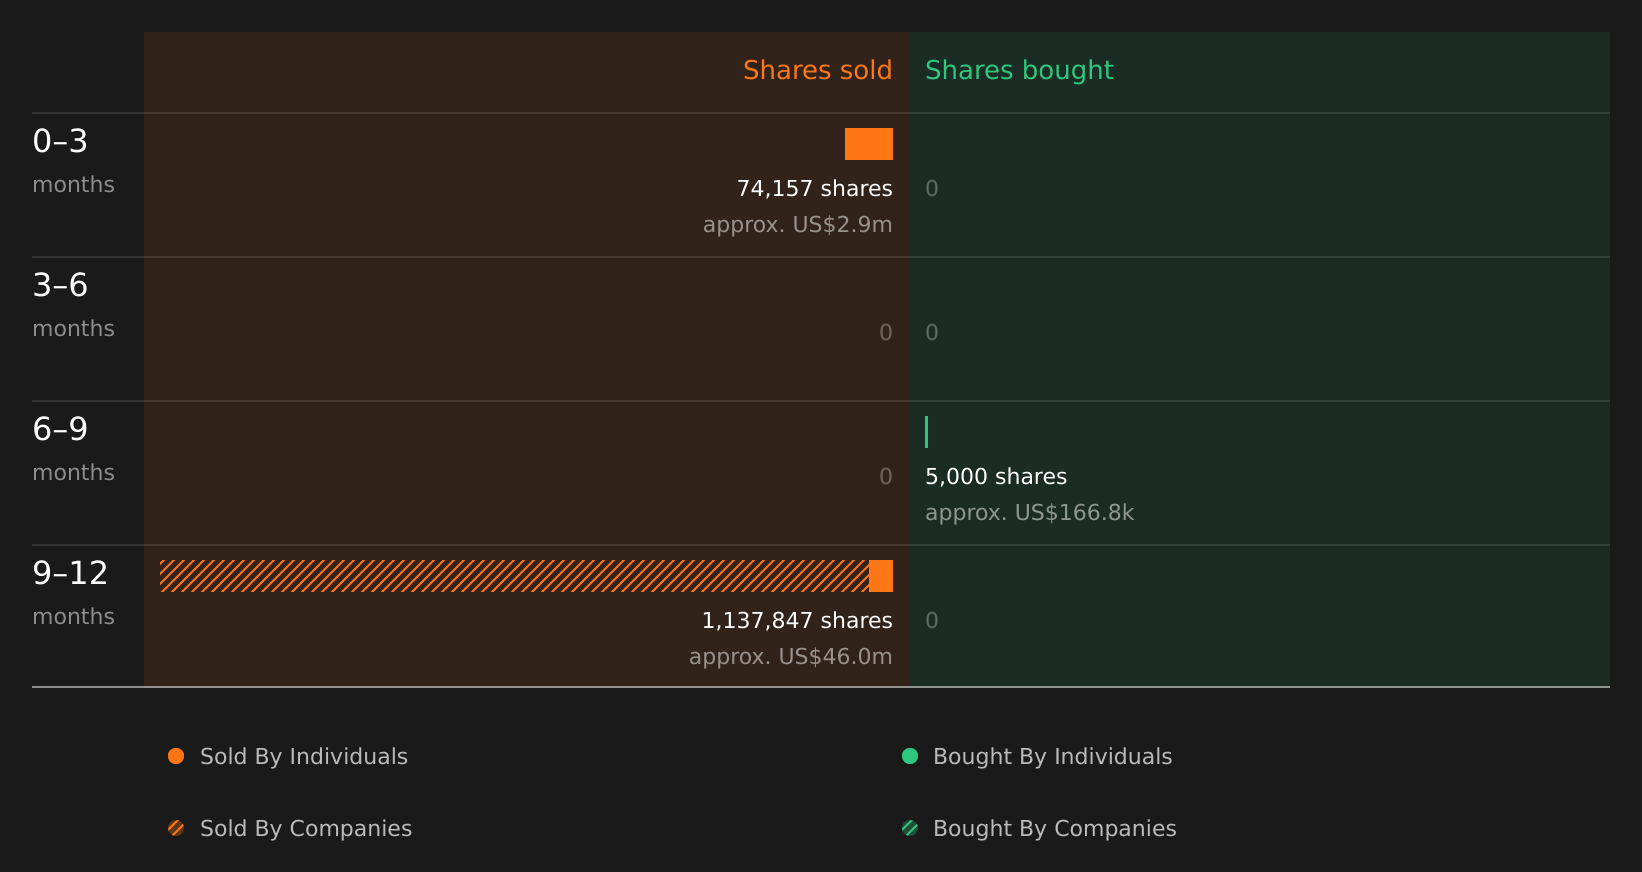The height and width of the screenshot is (872, 1642).
Task: Click the Bought By Individuals green legend dot
Action: click(x=910, y=756)
